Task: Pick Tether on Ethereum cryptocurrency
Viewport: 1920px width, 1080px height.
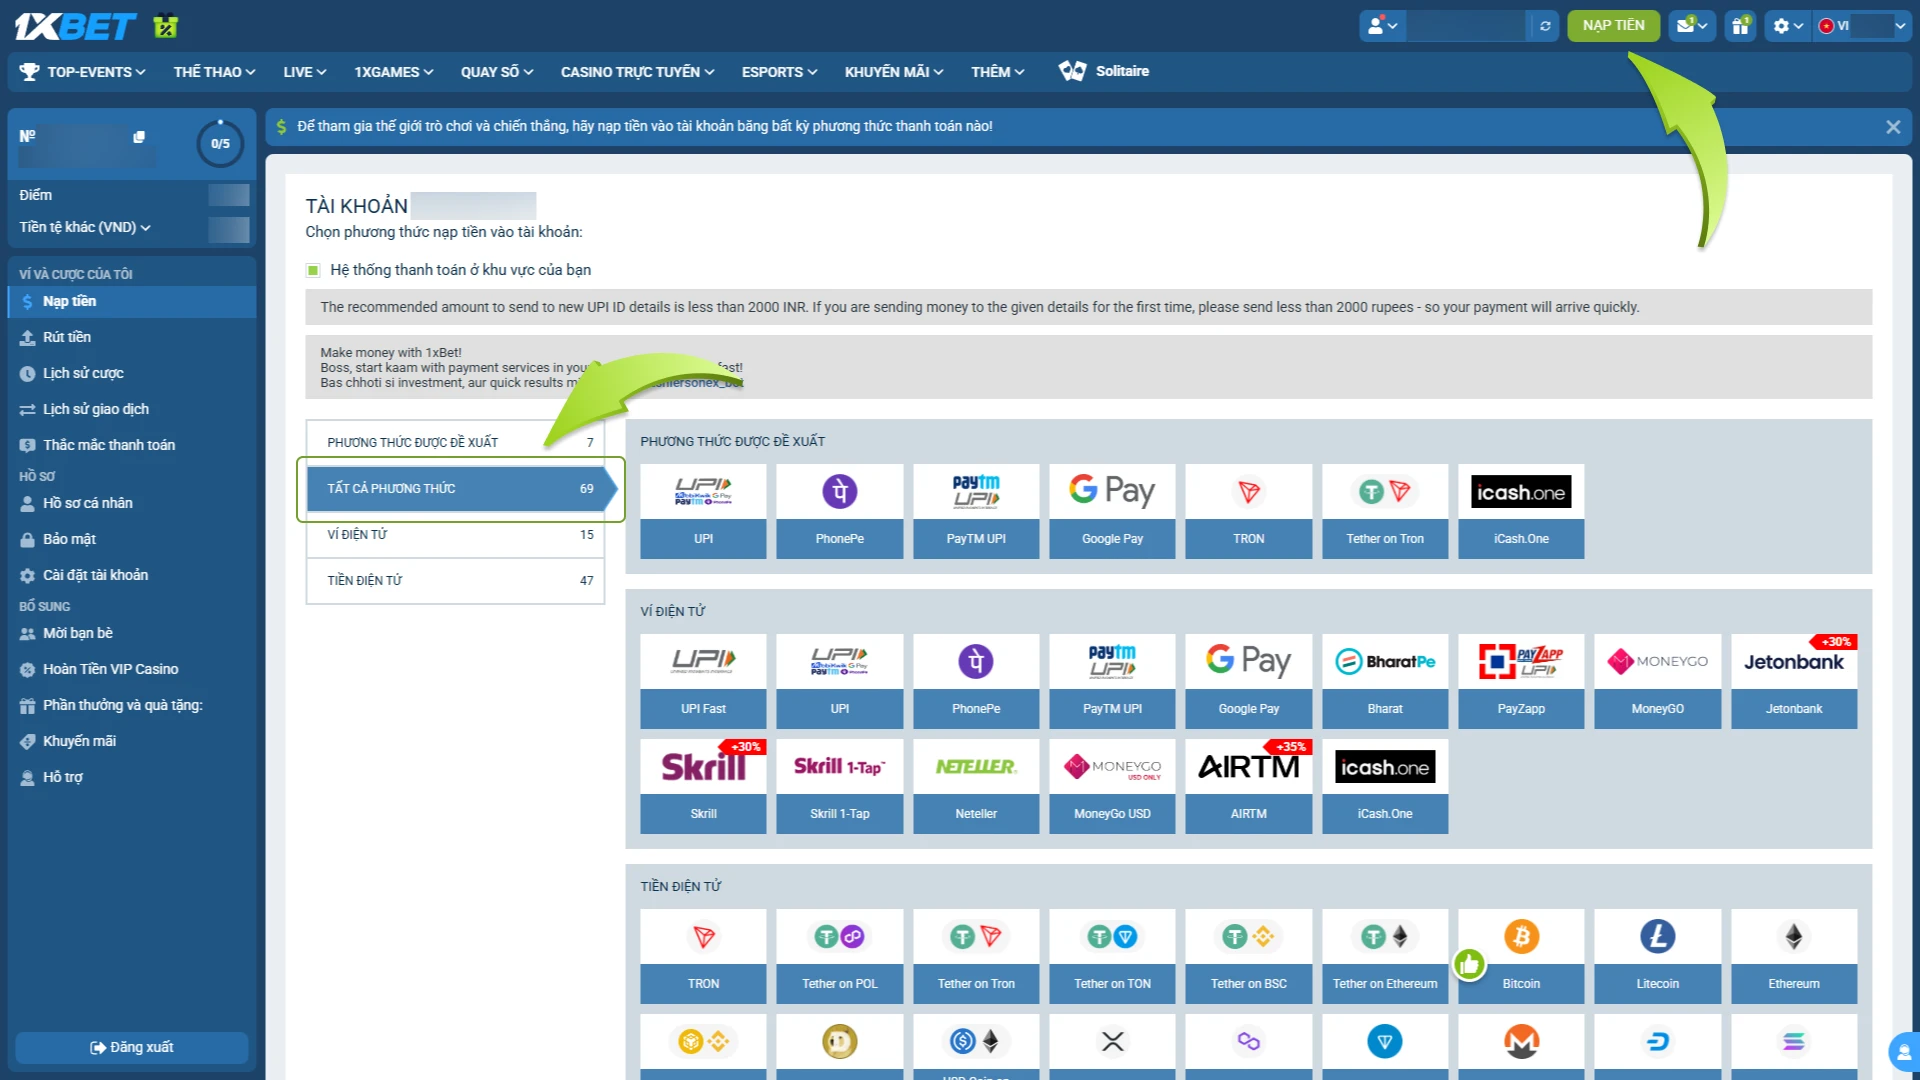Action: click(x=1385, y=956)
